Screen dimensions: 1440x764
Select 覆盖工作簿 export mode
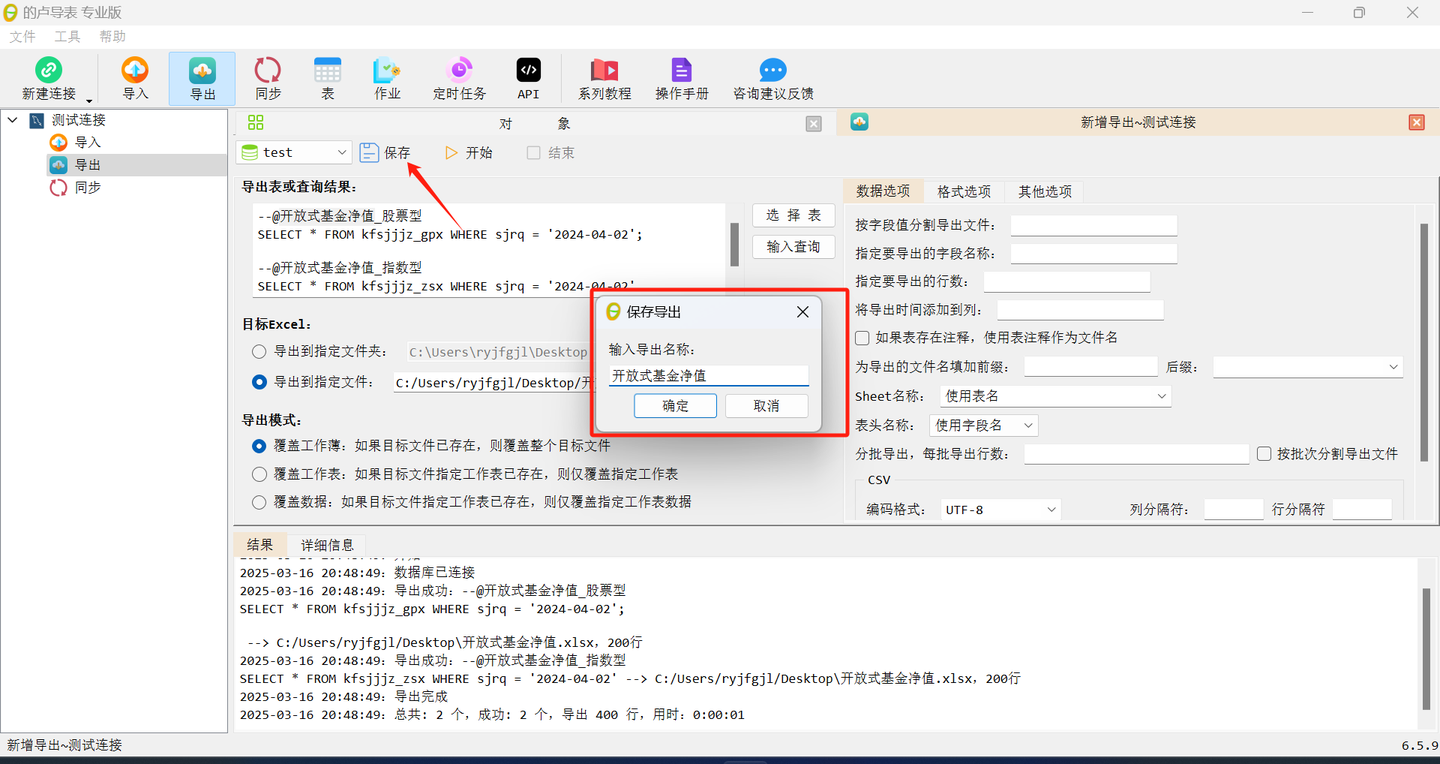pos(260,446)
